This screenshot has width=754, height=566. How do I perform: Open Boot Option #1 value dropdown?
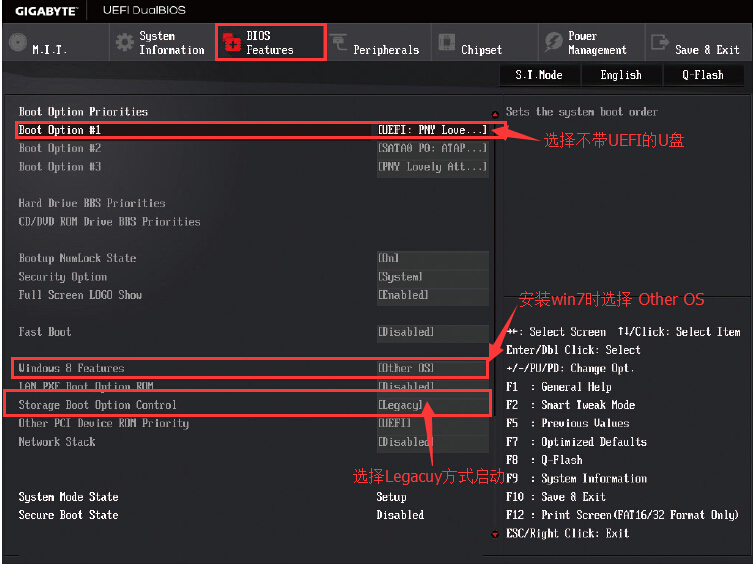click(x=432, y=130)
